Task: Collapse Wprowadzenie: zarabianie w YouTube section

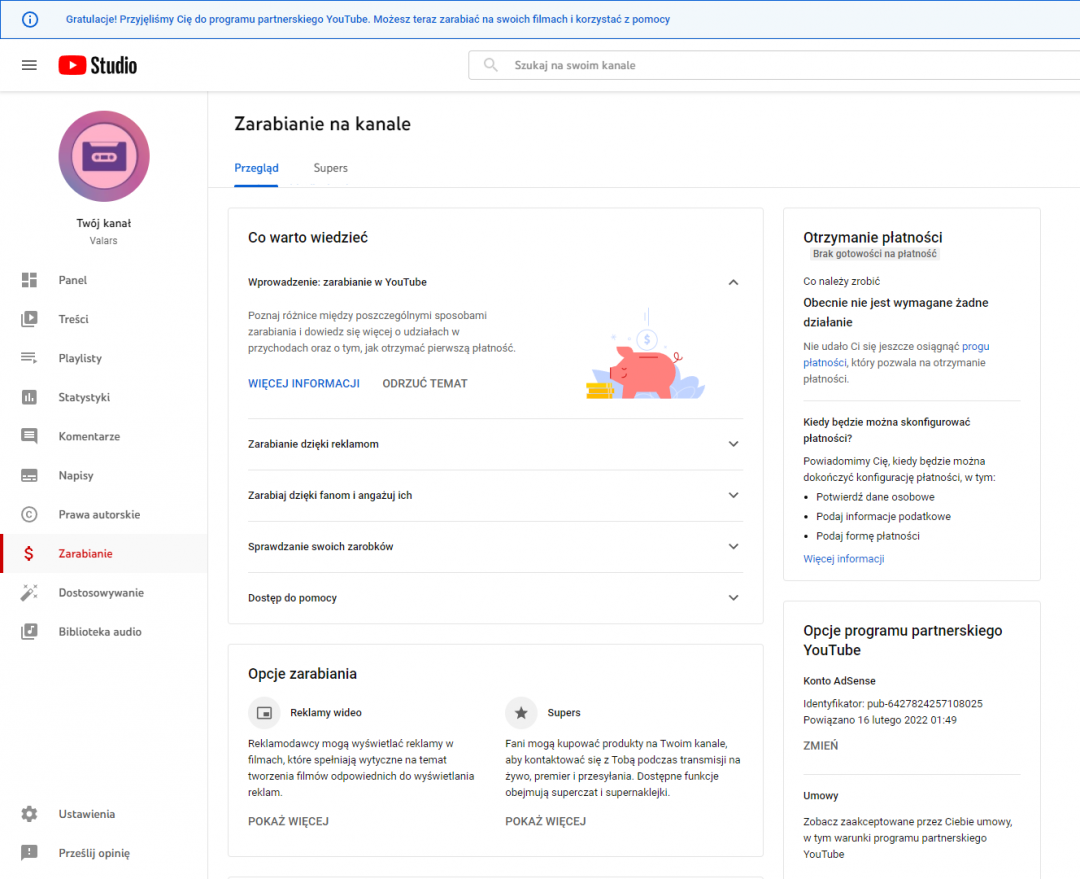Action: pos(733,282)
